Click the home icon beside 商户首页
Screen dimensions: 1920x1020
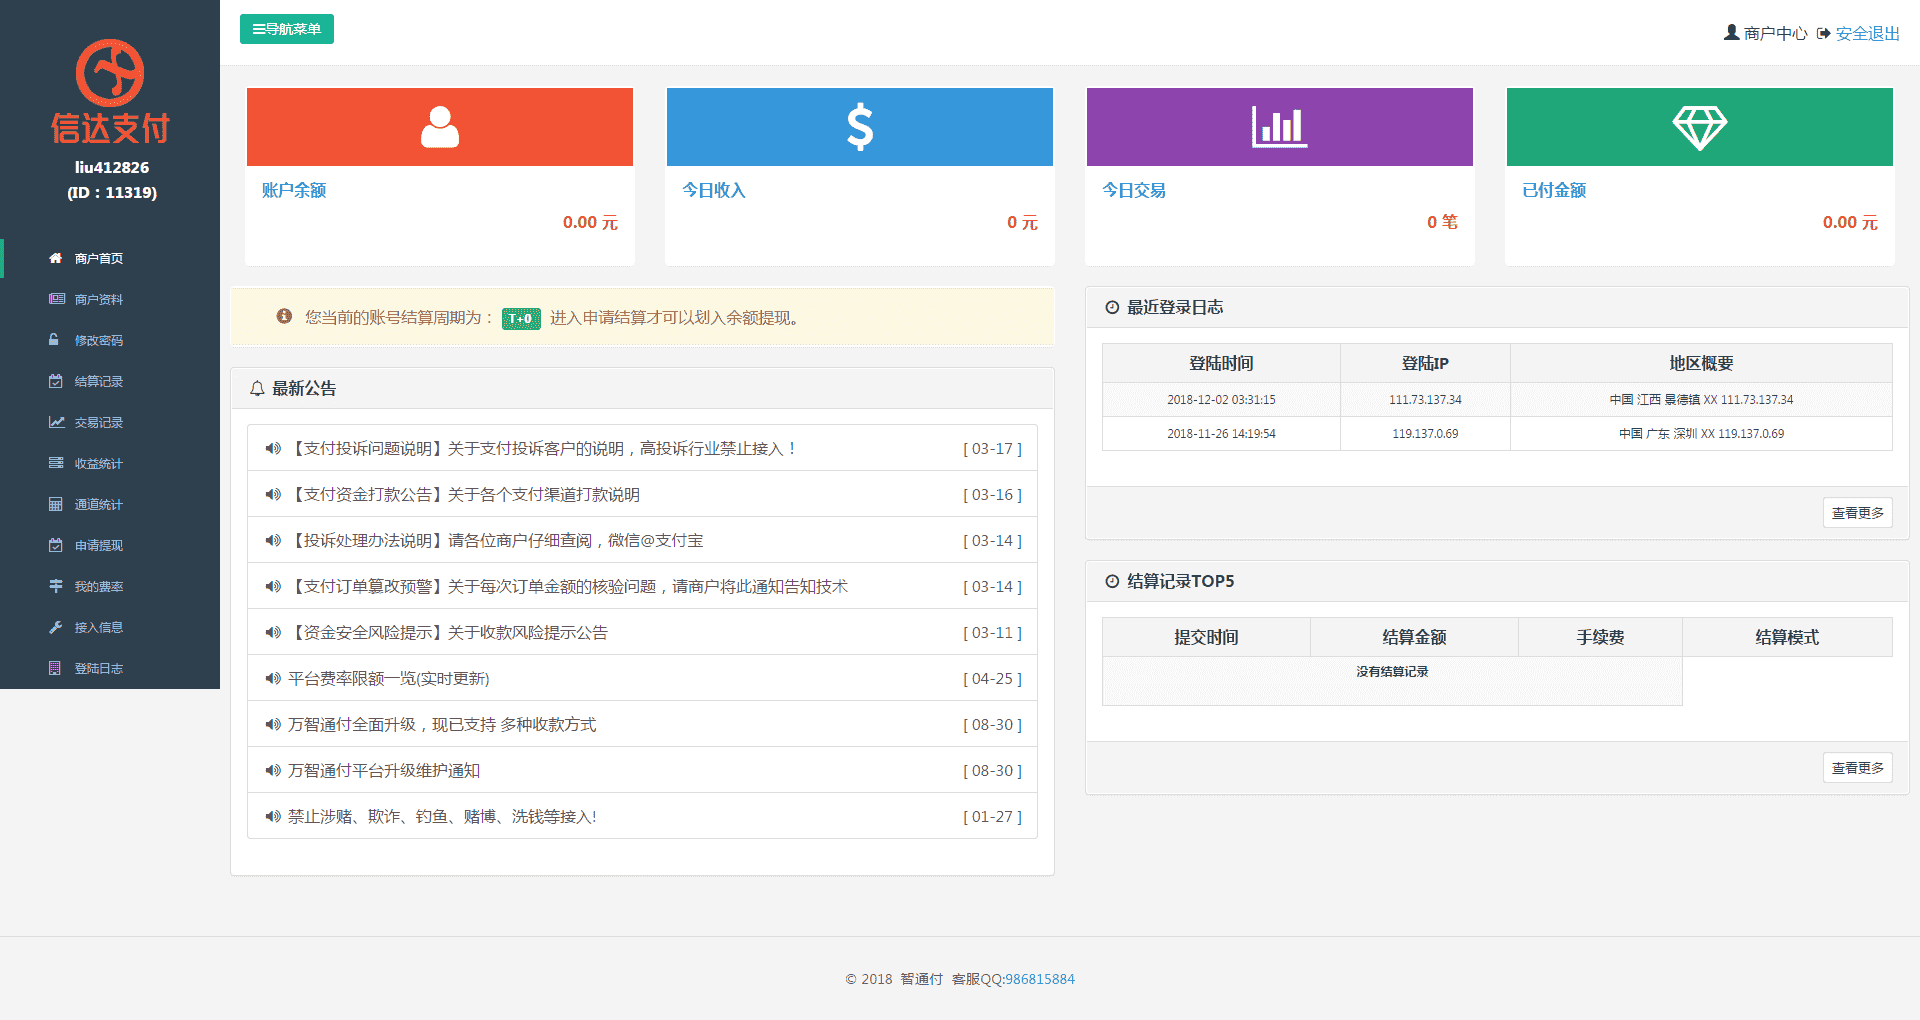pyautogui.click(x=56, y=258)
